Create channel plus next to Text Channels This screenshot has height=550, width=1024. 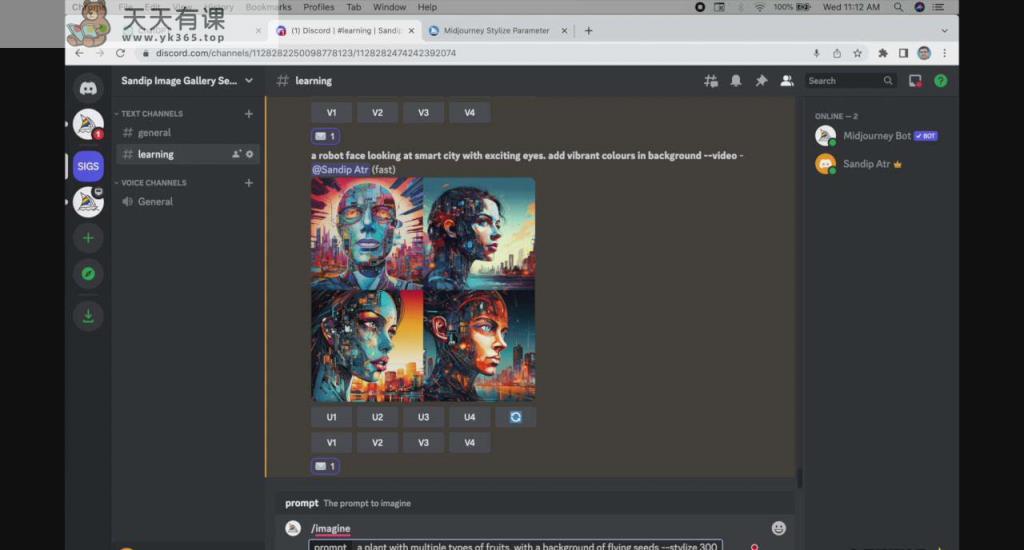(249, 114)
